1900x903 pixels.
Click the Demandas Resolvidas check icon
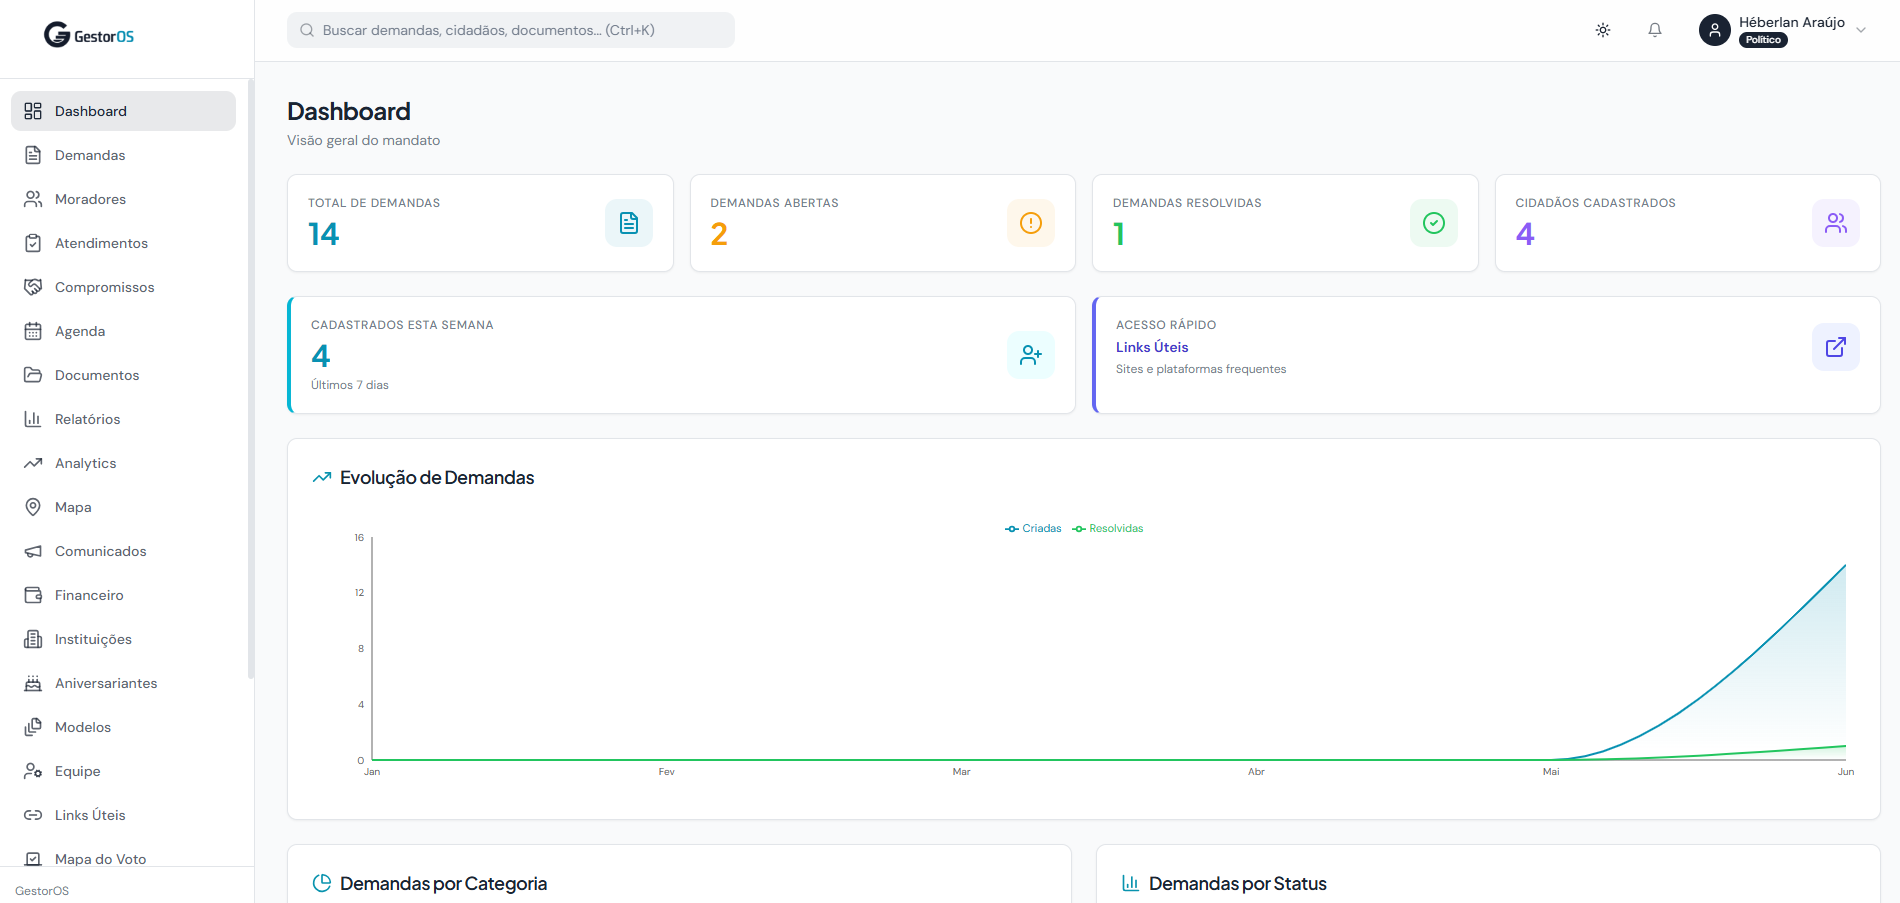point(1434,223)
